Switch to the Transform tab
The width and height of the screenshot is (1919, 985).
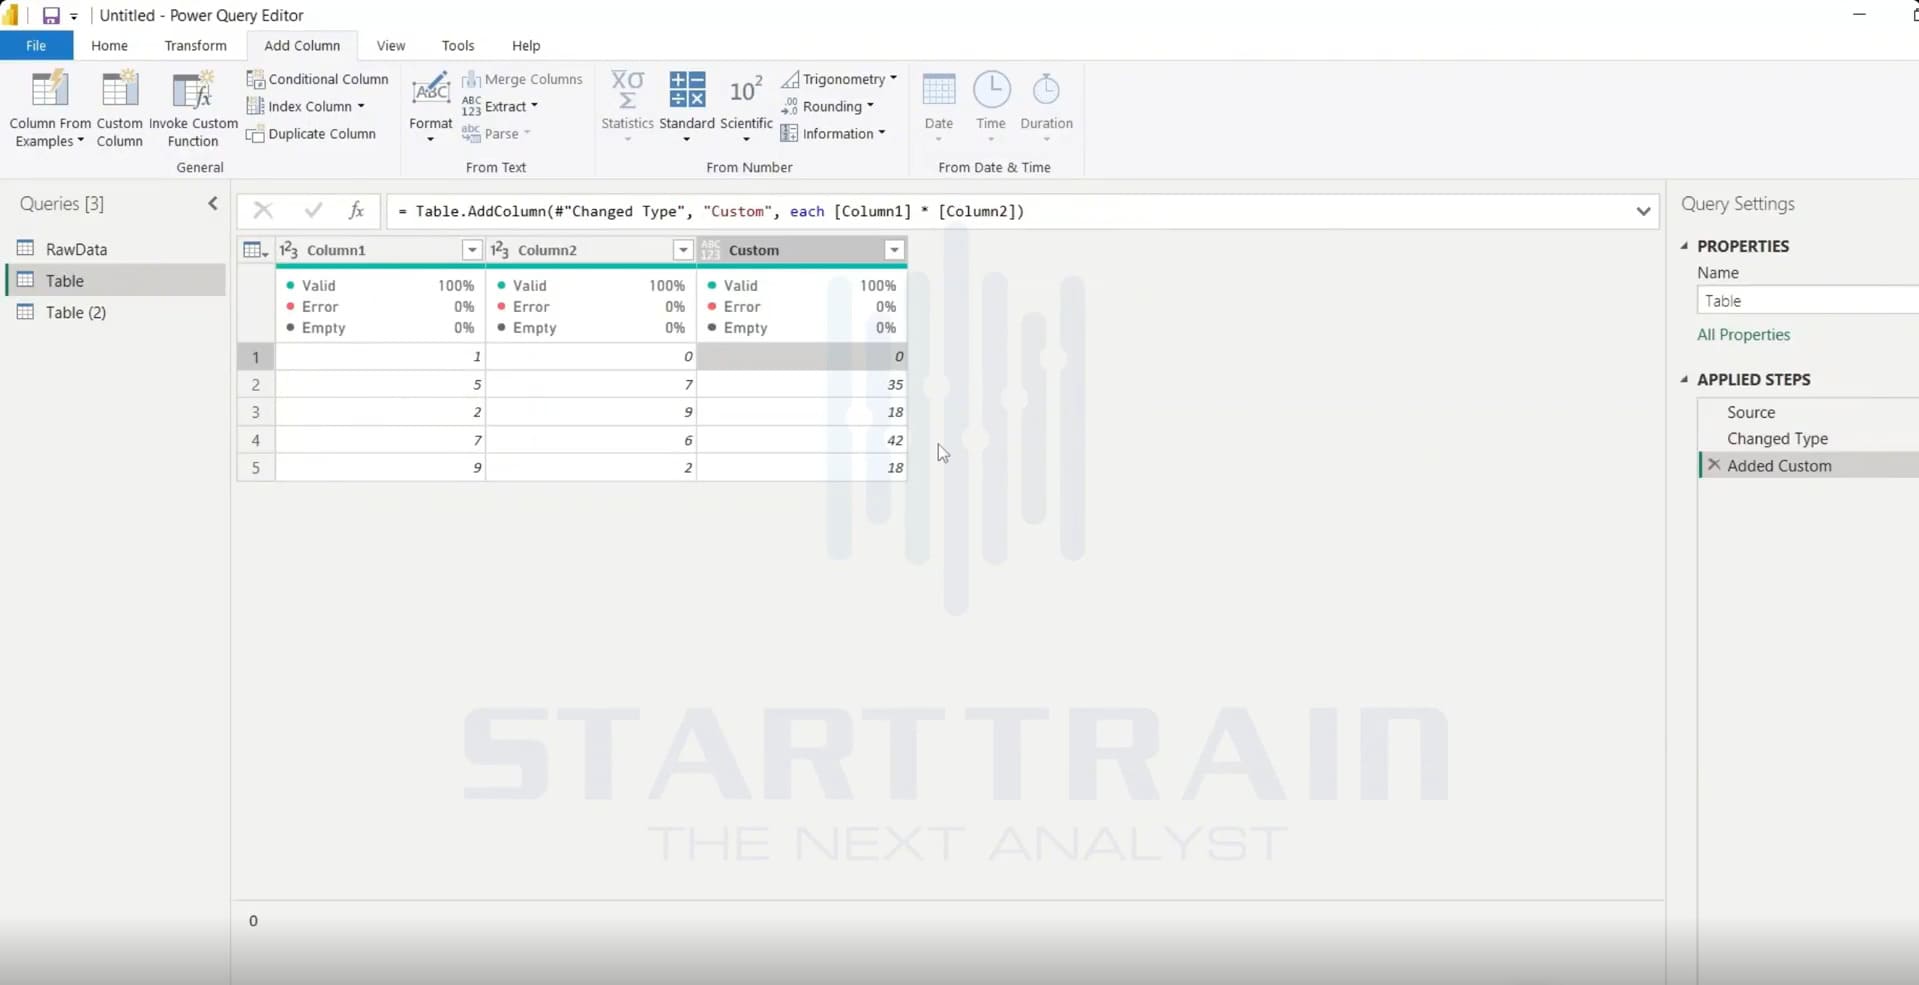195,46
